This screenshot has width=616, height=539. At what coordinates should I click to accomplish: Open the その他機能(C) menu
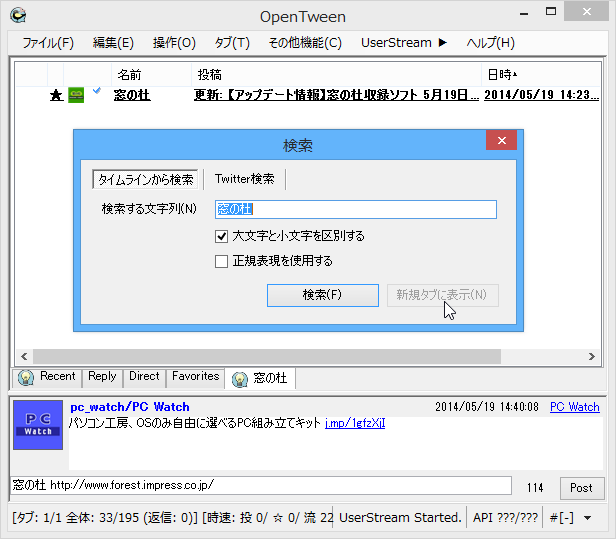[x=305, y=42]
